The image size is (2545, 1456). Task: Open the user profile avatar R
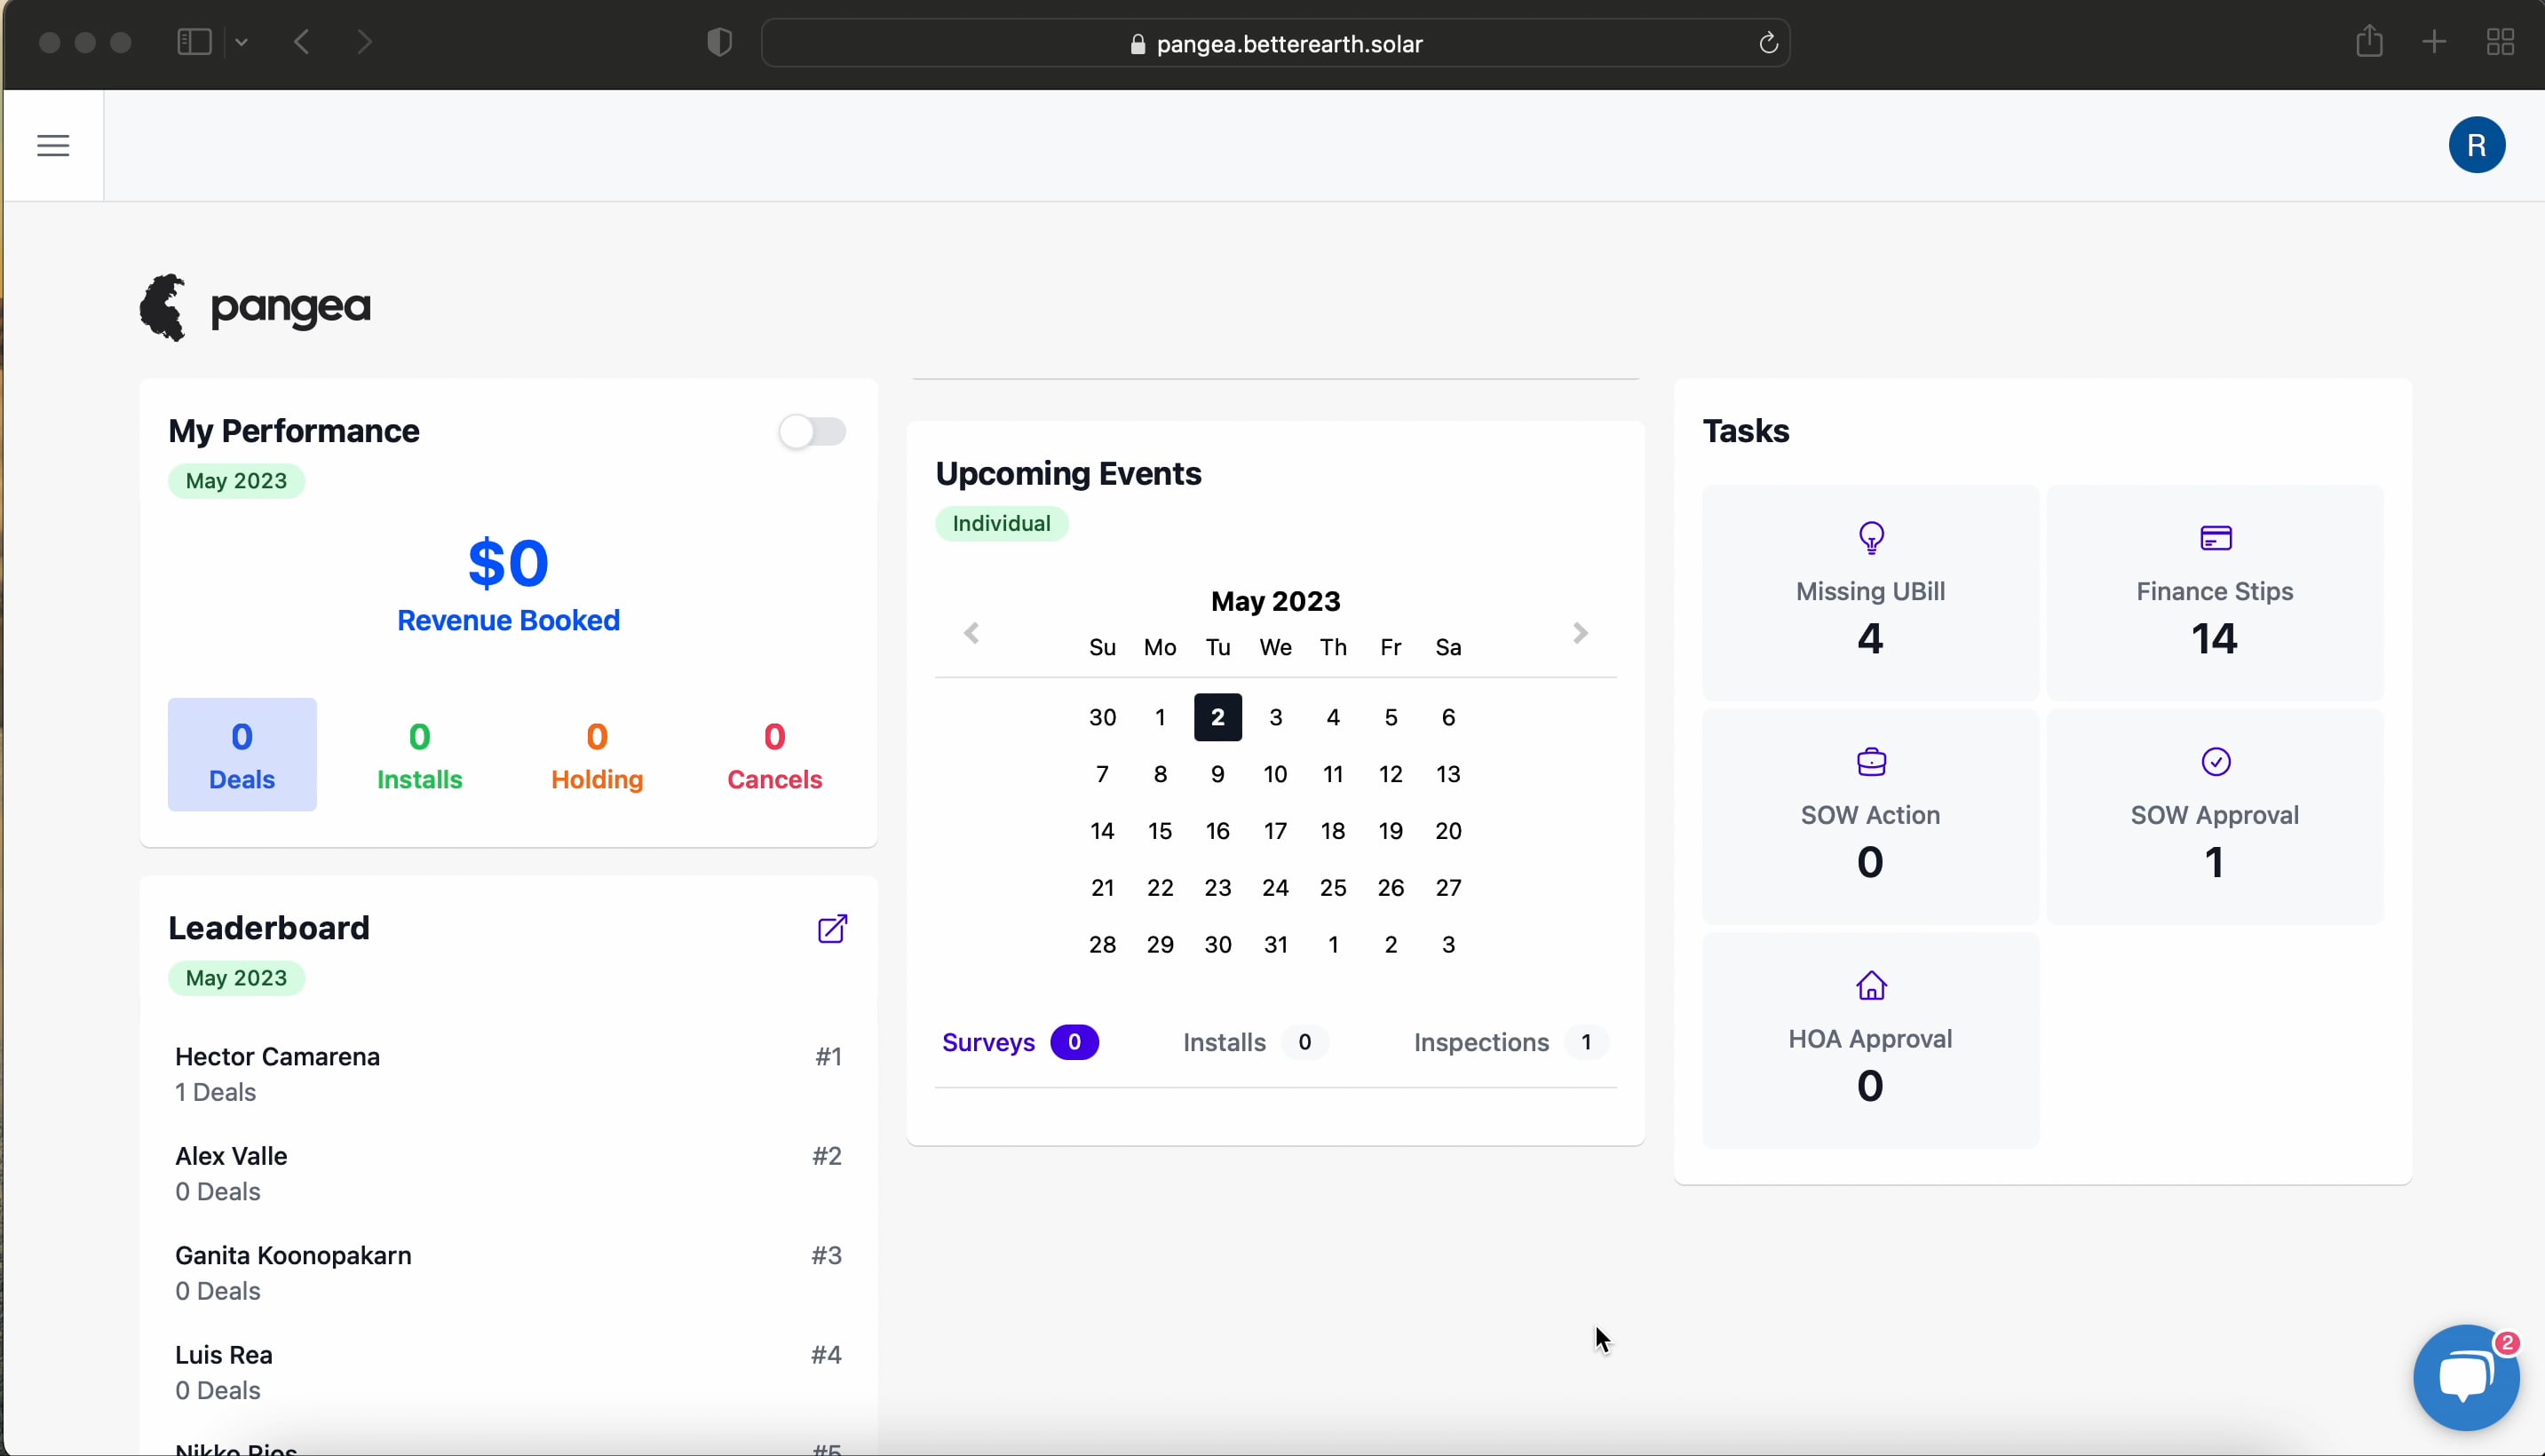tap(2476, 146)
